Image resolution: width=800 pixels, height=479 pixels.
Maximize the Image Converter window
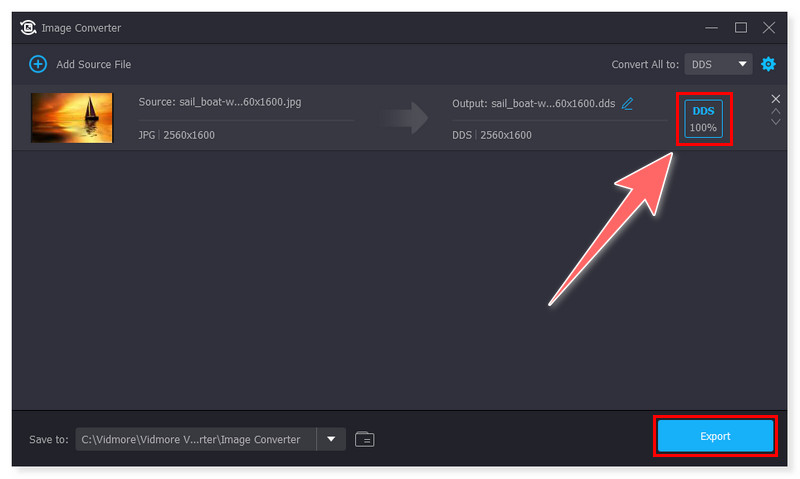click(741, 27)
